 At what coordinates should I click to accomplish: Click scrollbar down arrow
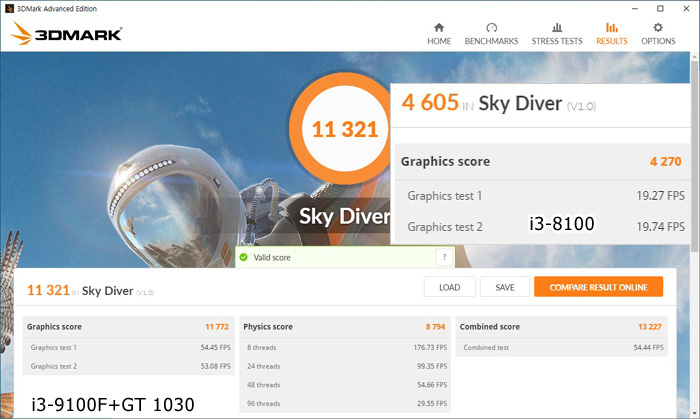695,413
